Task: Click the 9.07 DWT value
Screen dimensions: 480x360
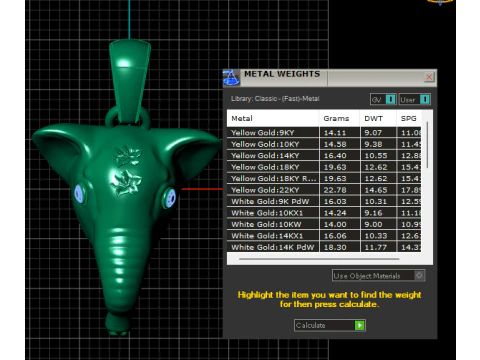Action: [x=373, y=133]
